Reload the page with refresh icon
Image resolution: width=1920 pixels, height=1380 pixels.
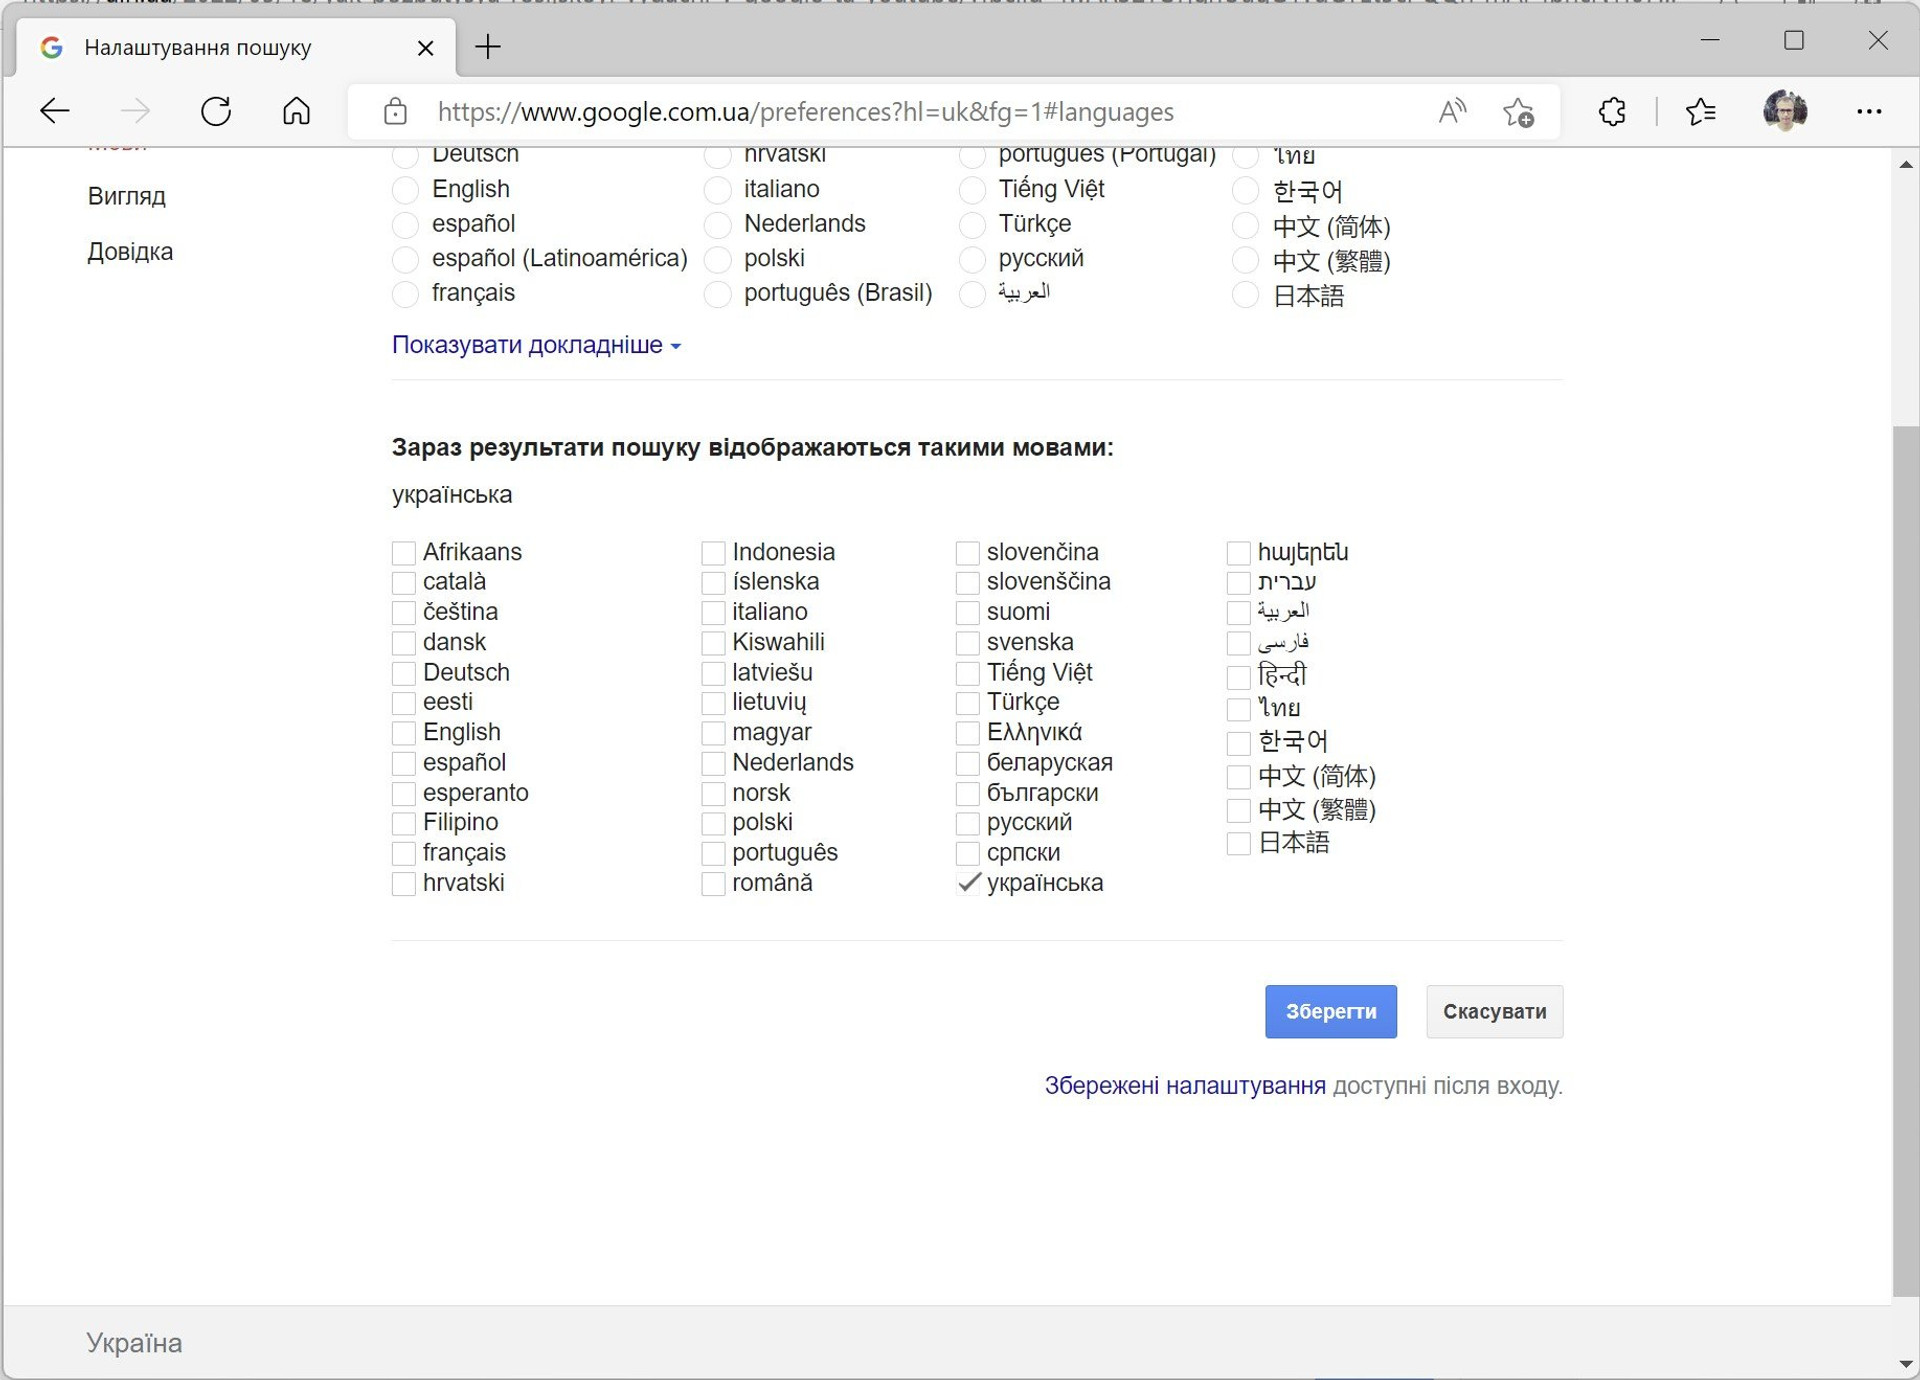click(x=216, y=111)
